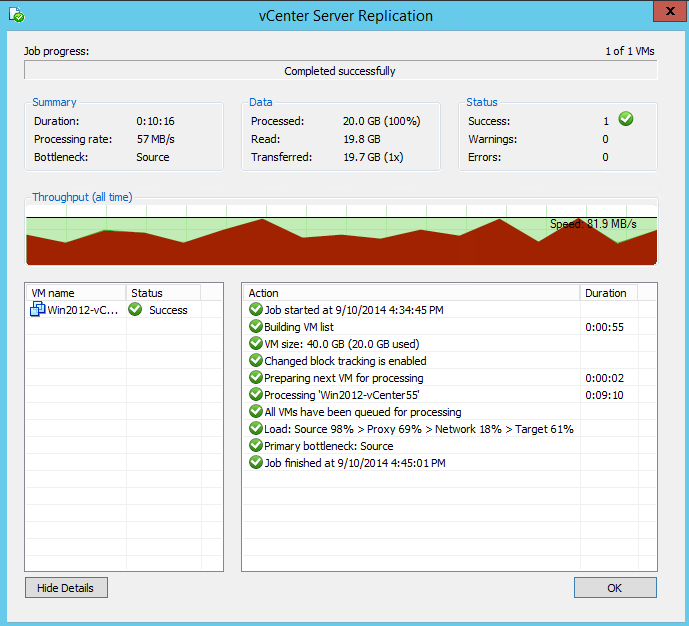Click checkmark icon for VM size row
Viewport: 689px width, 626px height.
[x=255, y=344]
